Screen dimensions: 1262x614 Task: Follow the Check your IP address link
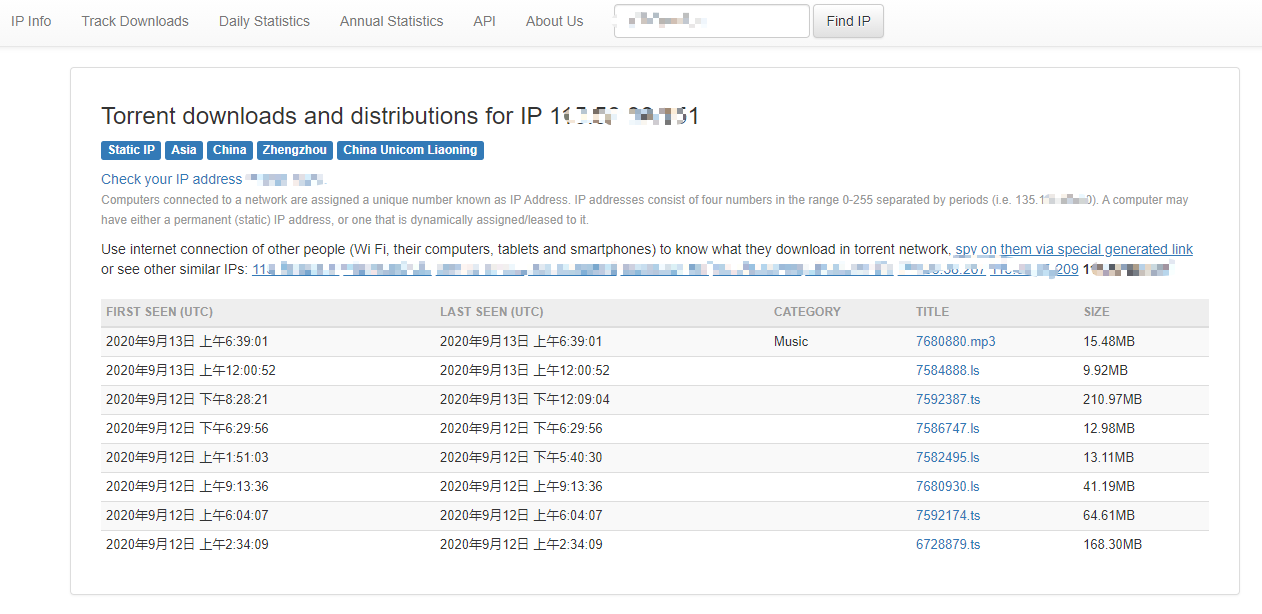pyautogui.click(x=171, y=179)
